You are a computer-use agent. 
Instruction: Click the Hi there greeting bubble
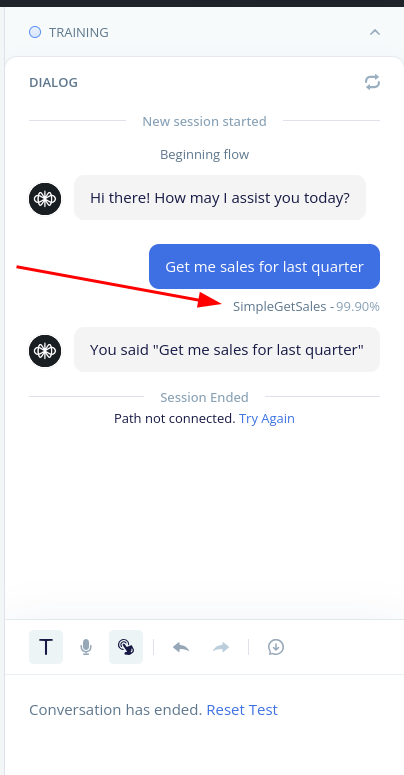(x=220, y=198)
